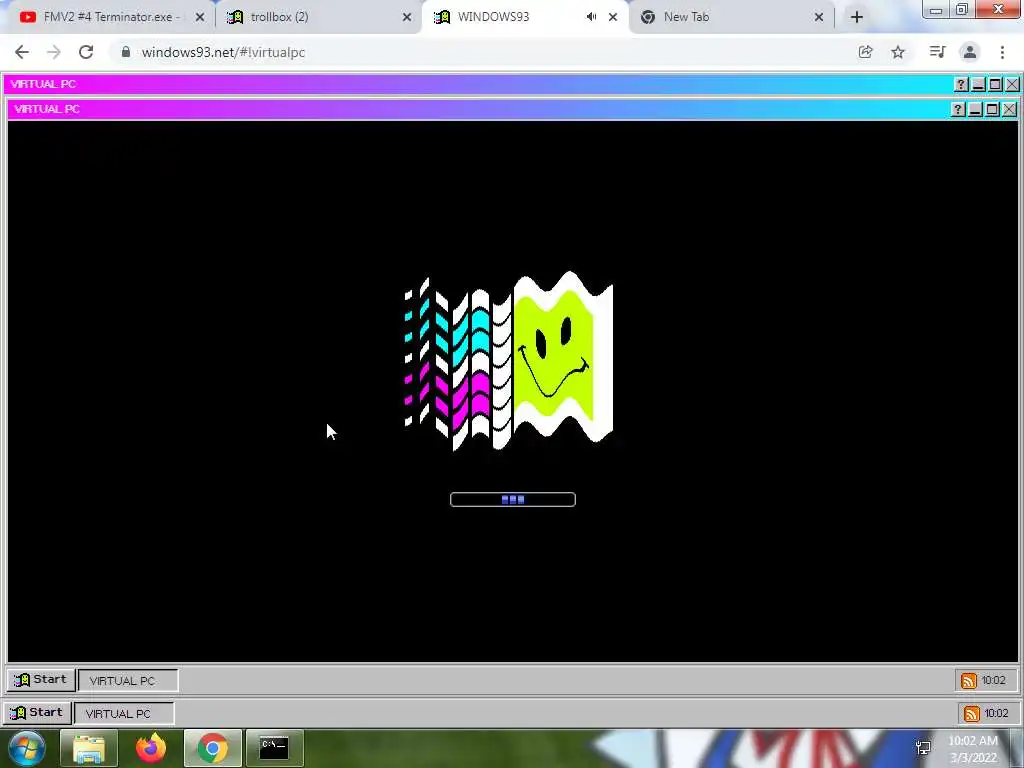Go back to the previous page
This screenshot has height=768, width=1024.
[22, 52]
